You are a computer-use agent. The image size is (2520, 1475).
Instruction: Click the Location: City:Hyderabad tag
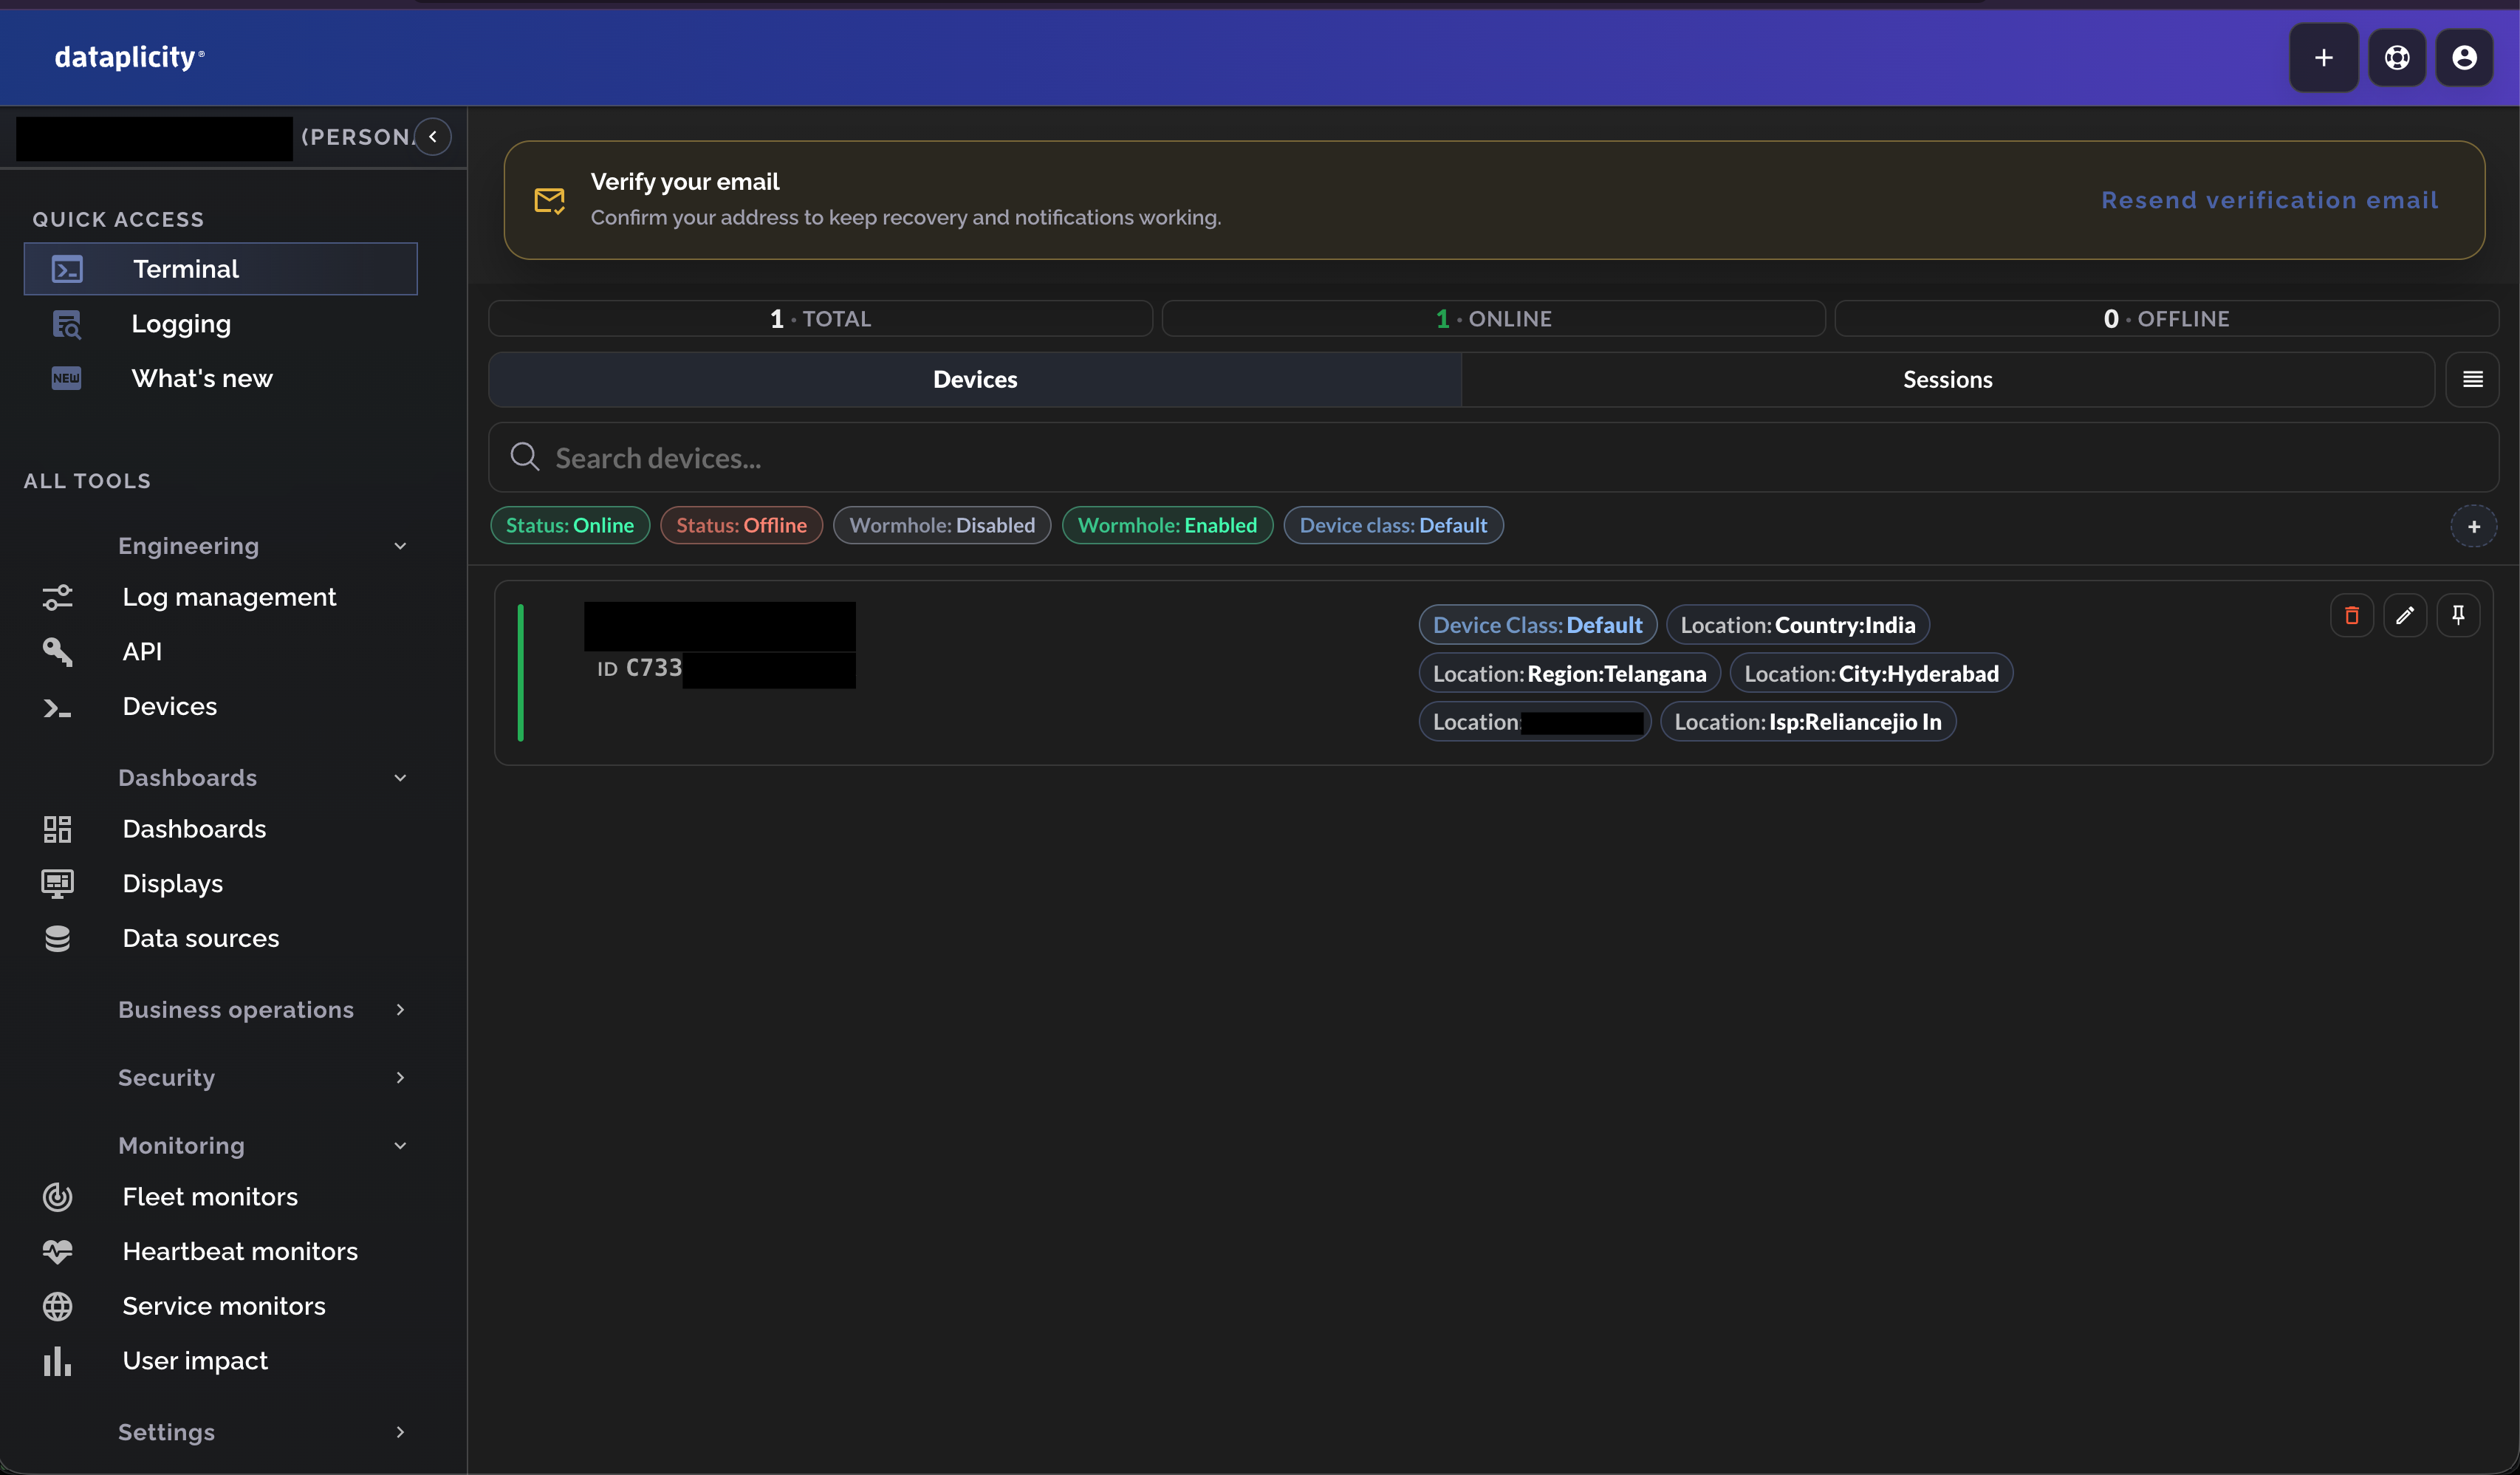[x=1871, y=674]
